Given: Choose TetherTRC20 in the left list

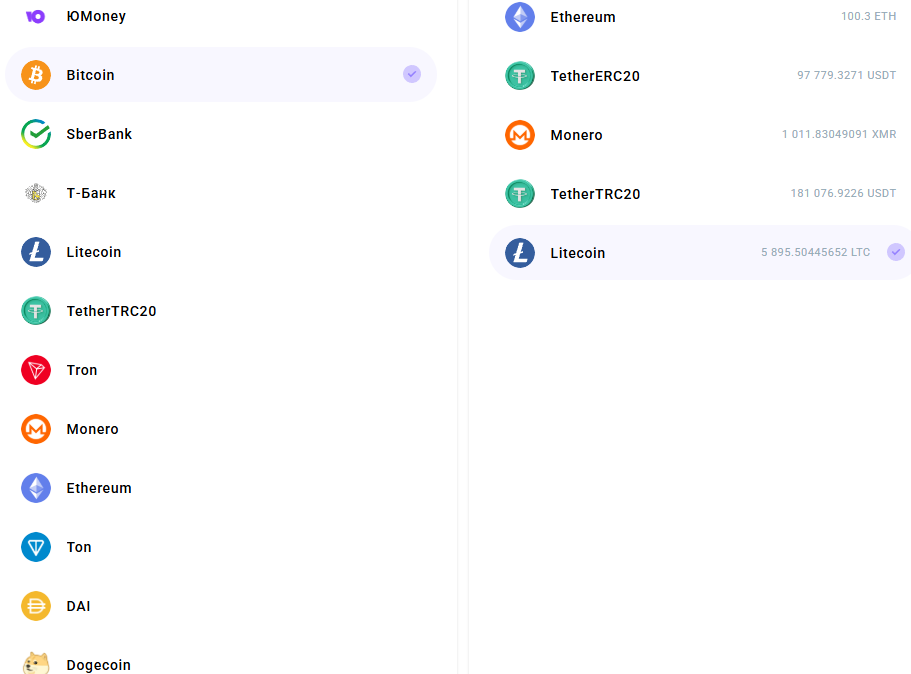Looking at the screenshot, I should 111,311.
